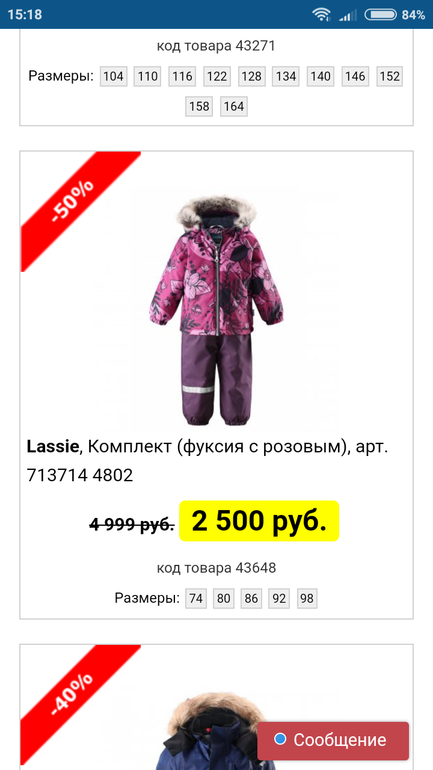The image size is (433, 770).
Task: Select size 104
Action: (x=113, y=77)
